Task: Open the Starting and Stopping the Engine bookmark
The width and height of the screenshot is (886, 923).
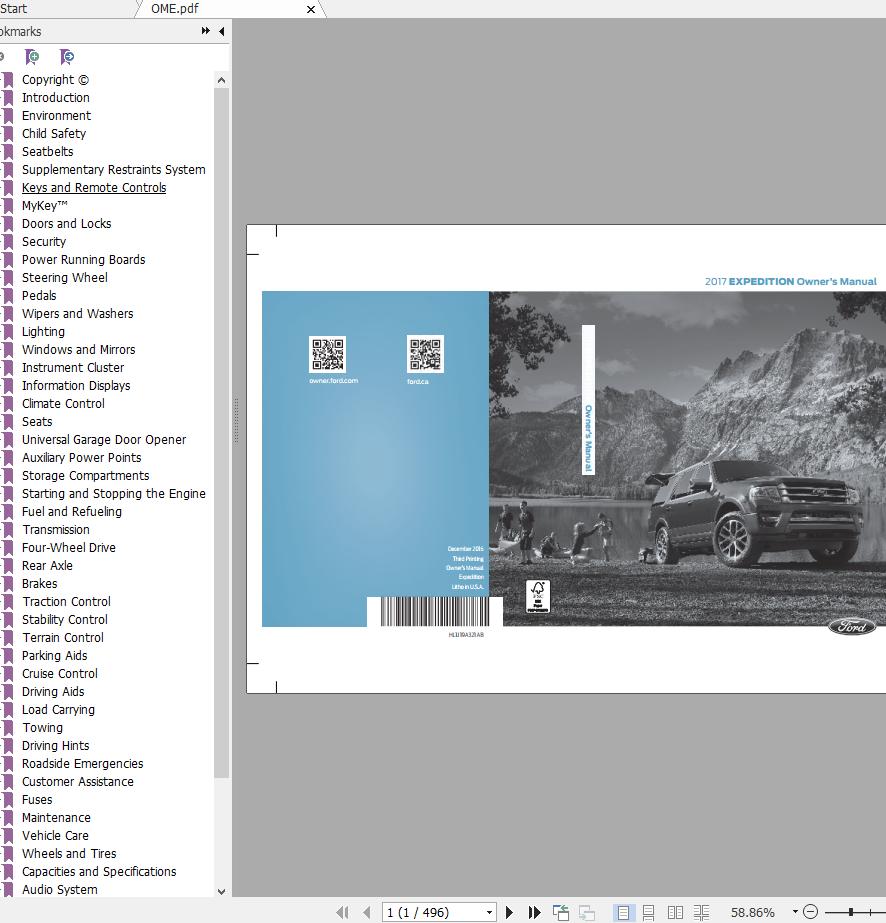Action: [x=114, y=494]
